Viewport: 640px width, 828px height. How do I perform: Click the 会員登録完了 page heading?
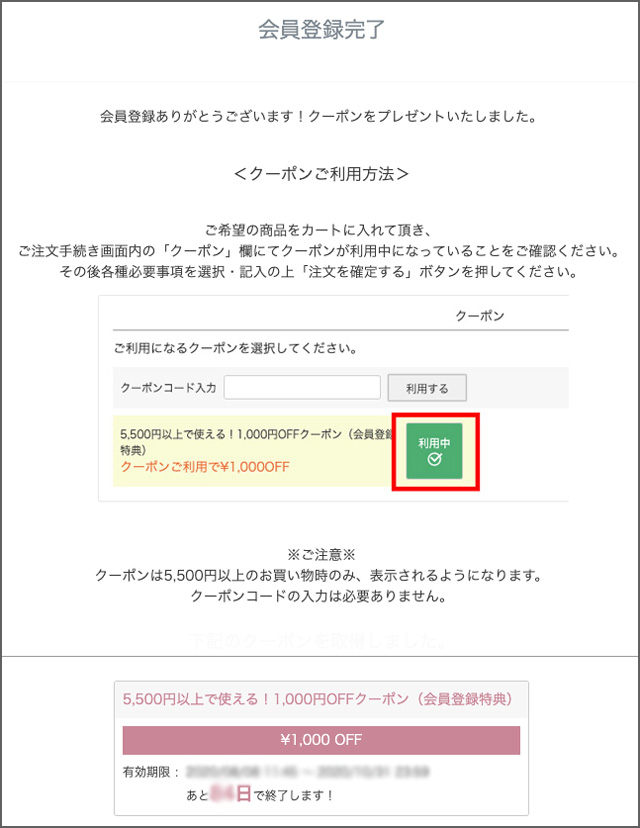pyautogui.click(x=321, y=30)
